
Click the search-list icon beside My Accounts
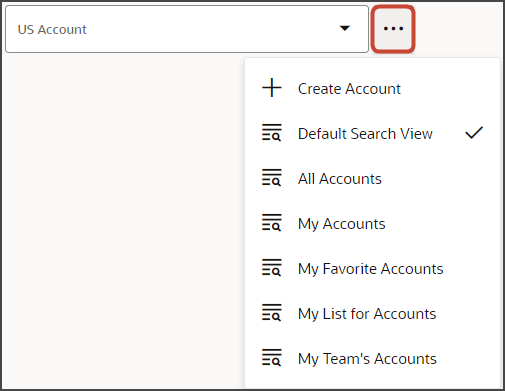[272, 223]
